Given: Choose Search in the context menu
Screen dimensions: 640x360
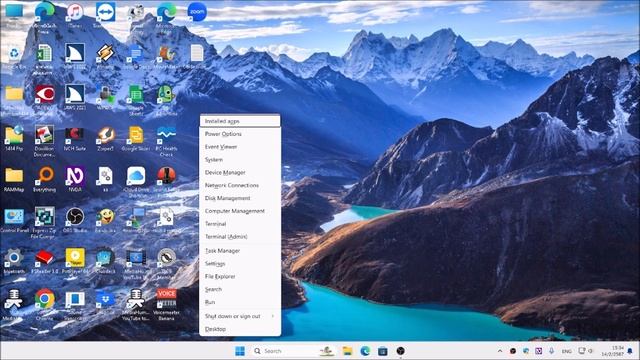Looking at the screenshot, I should (240, 289).
